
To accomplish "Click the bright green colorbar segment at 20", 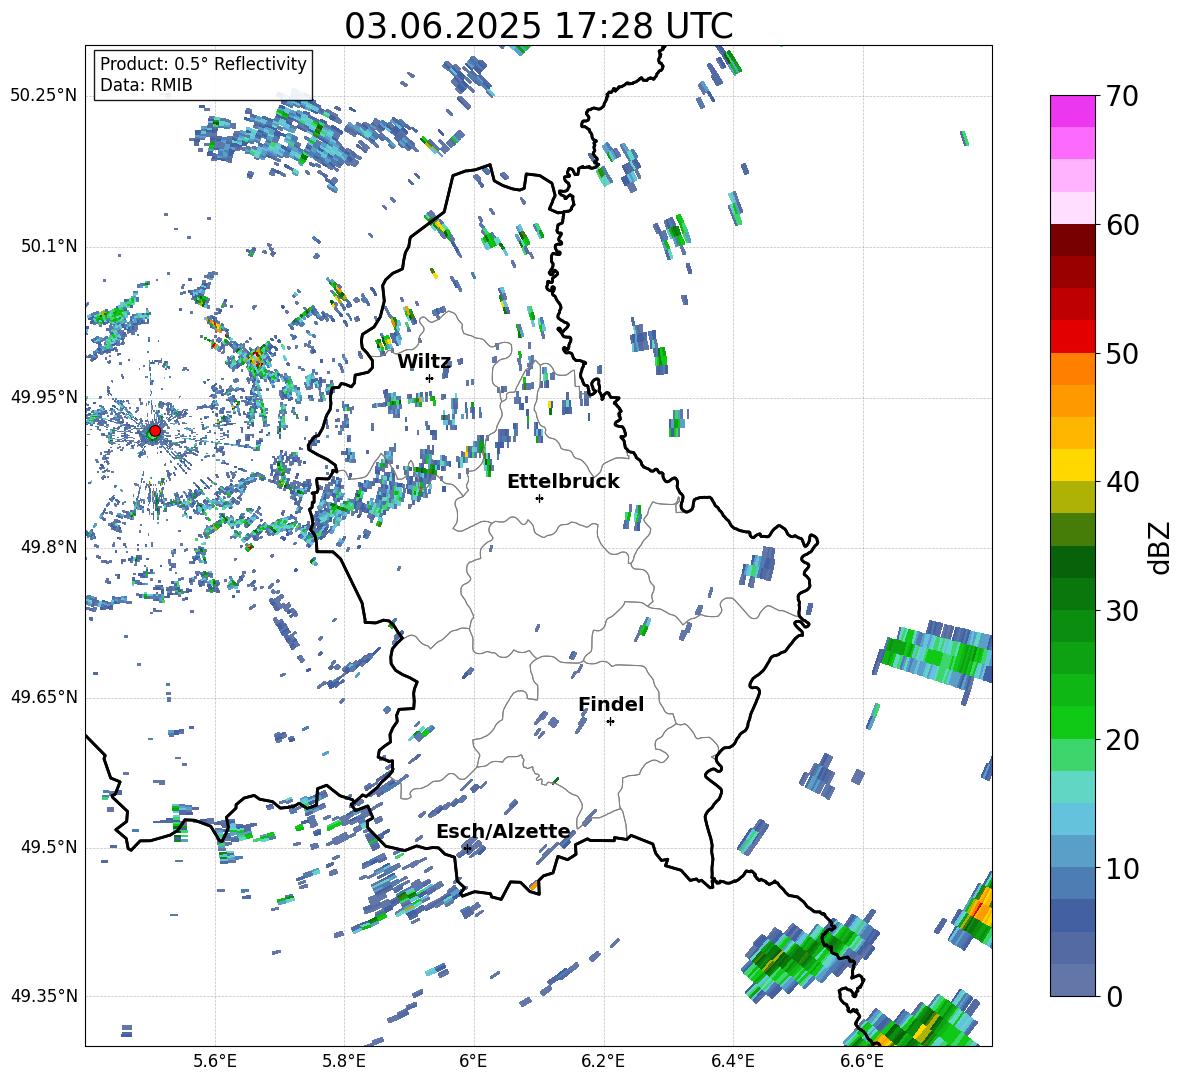I will (1072, 722).
